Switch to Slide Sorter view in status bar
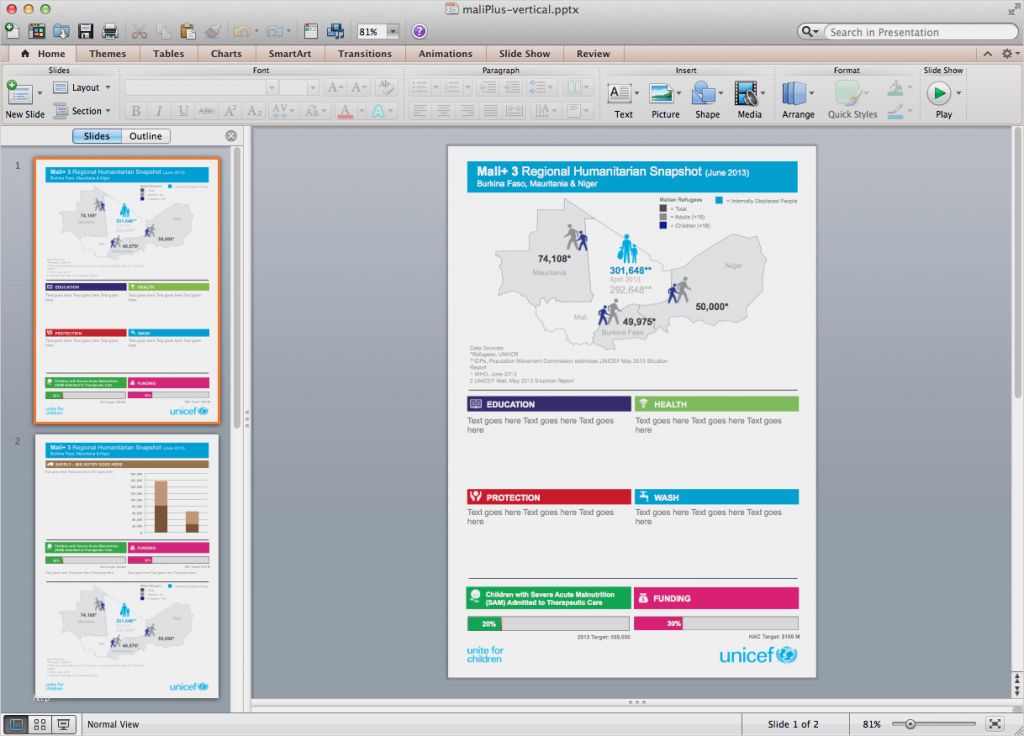 pos(40,723)
